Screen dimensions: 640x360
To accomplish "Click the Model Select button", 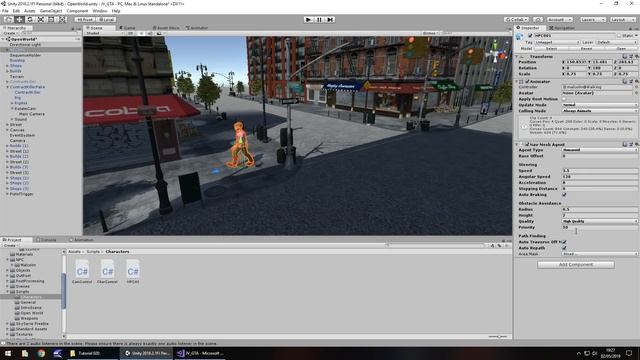I will click(x=551, y=48).
